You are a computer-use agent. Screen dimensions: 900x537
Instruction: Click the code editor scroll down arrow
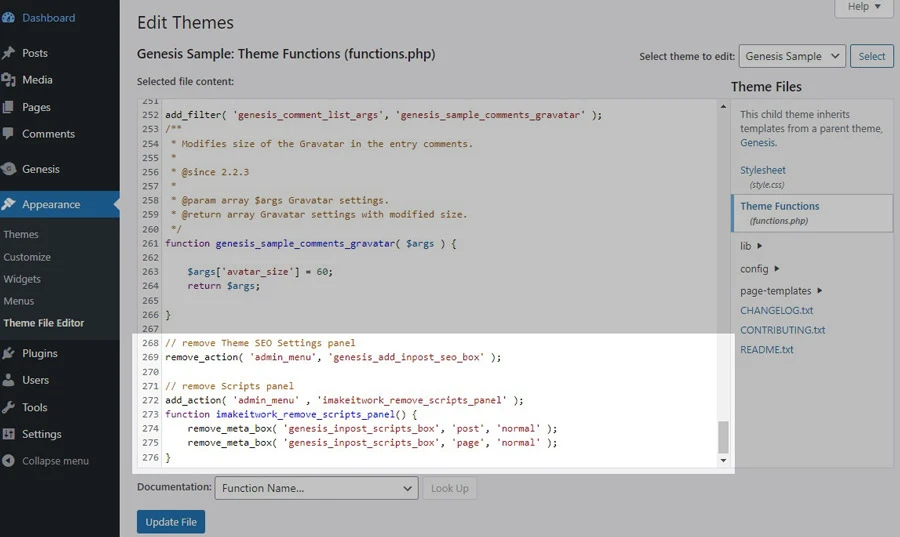point(723,460)
